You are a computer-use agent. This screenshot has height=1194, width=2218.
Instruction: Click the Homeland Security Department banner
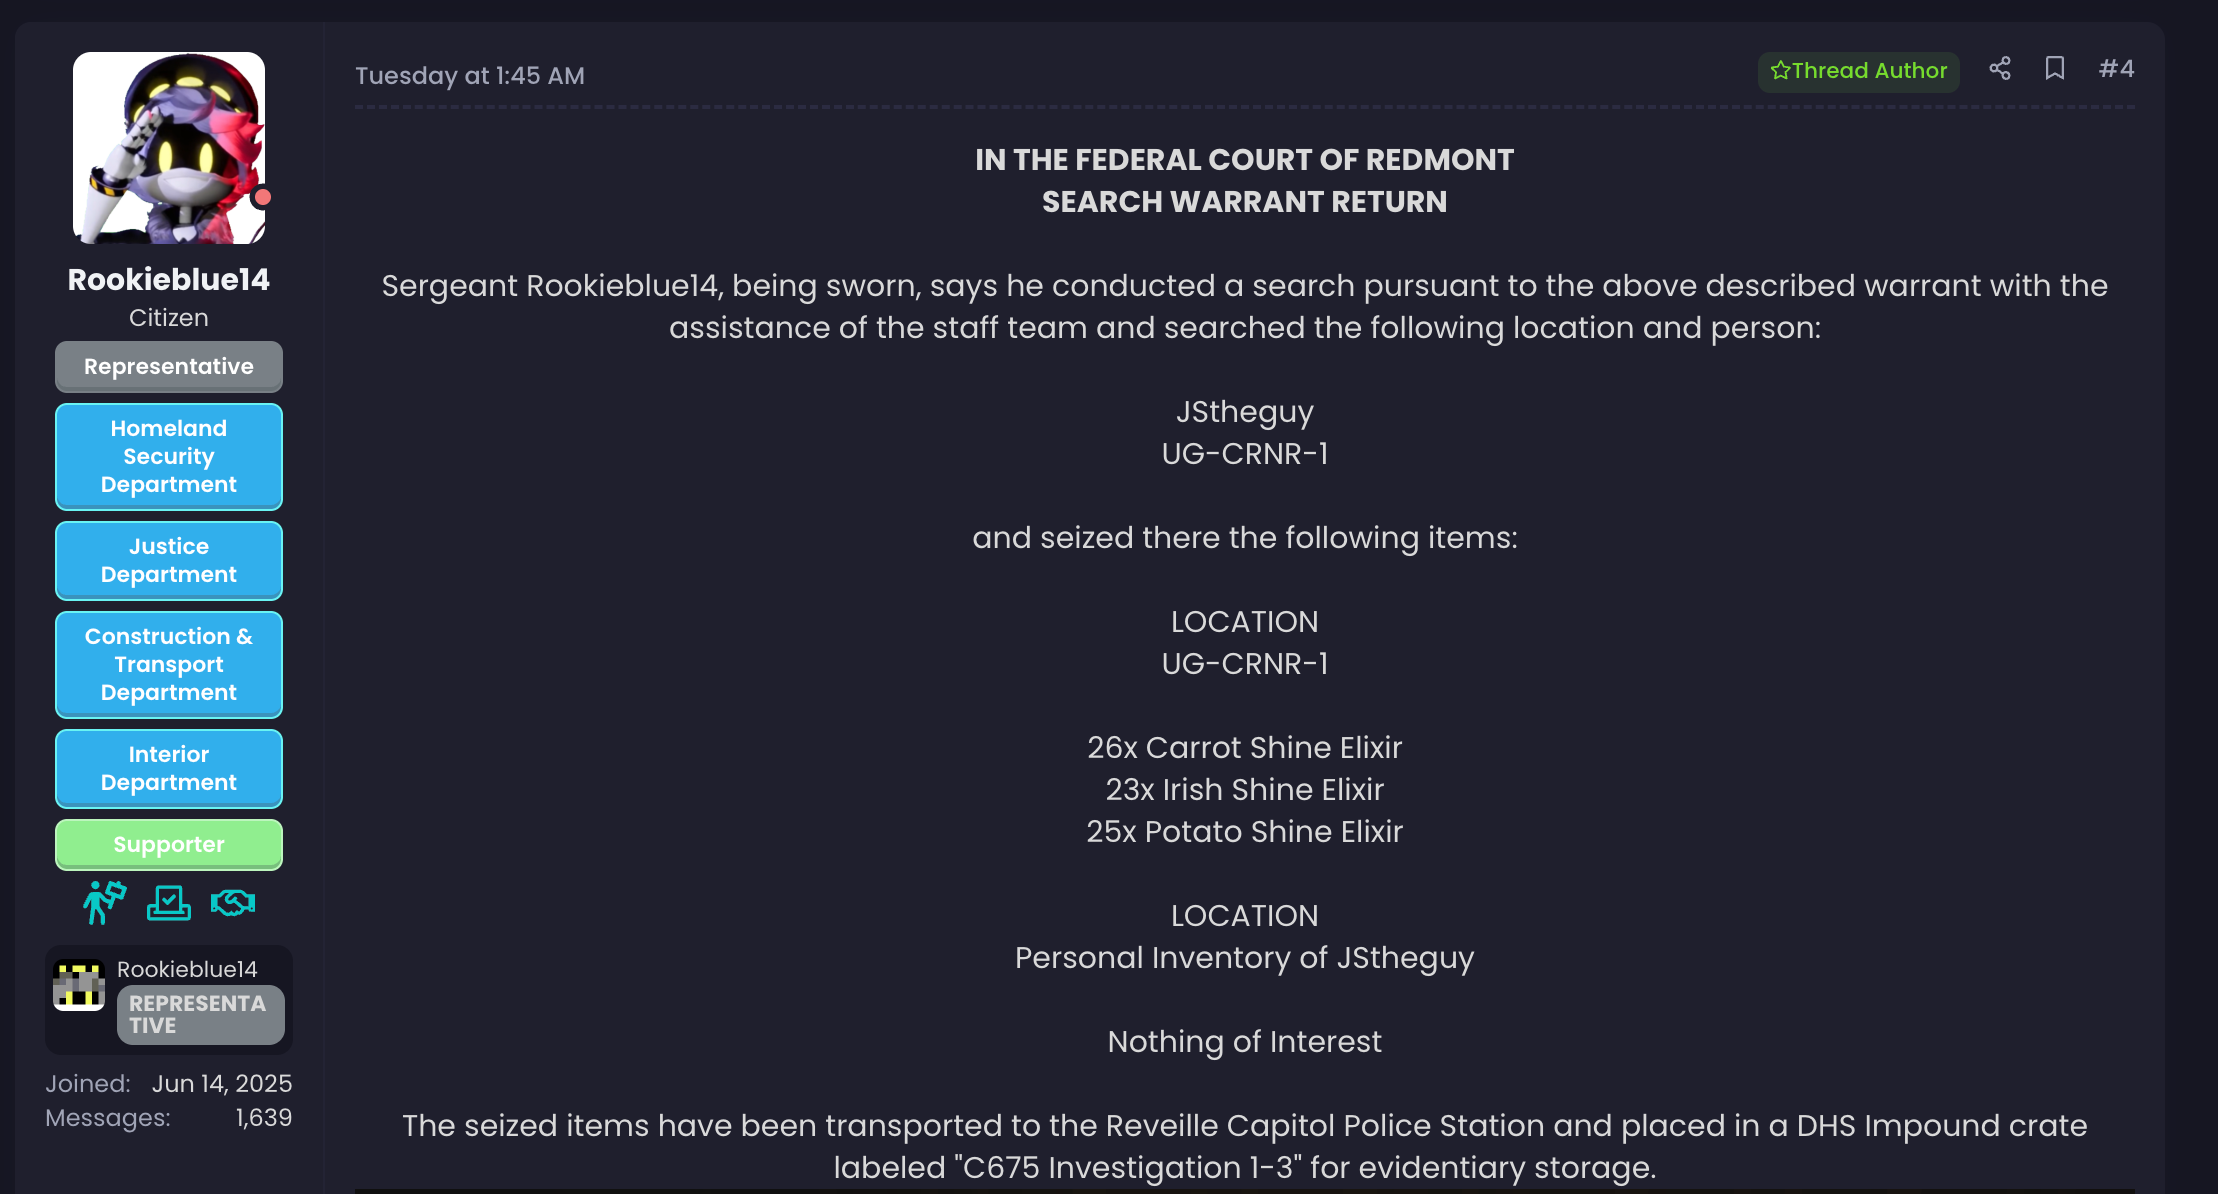click(168, 457)
